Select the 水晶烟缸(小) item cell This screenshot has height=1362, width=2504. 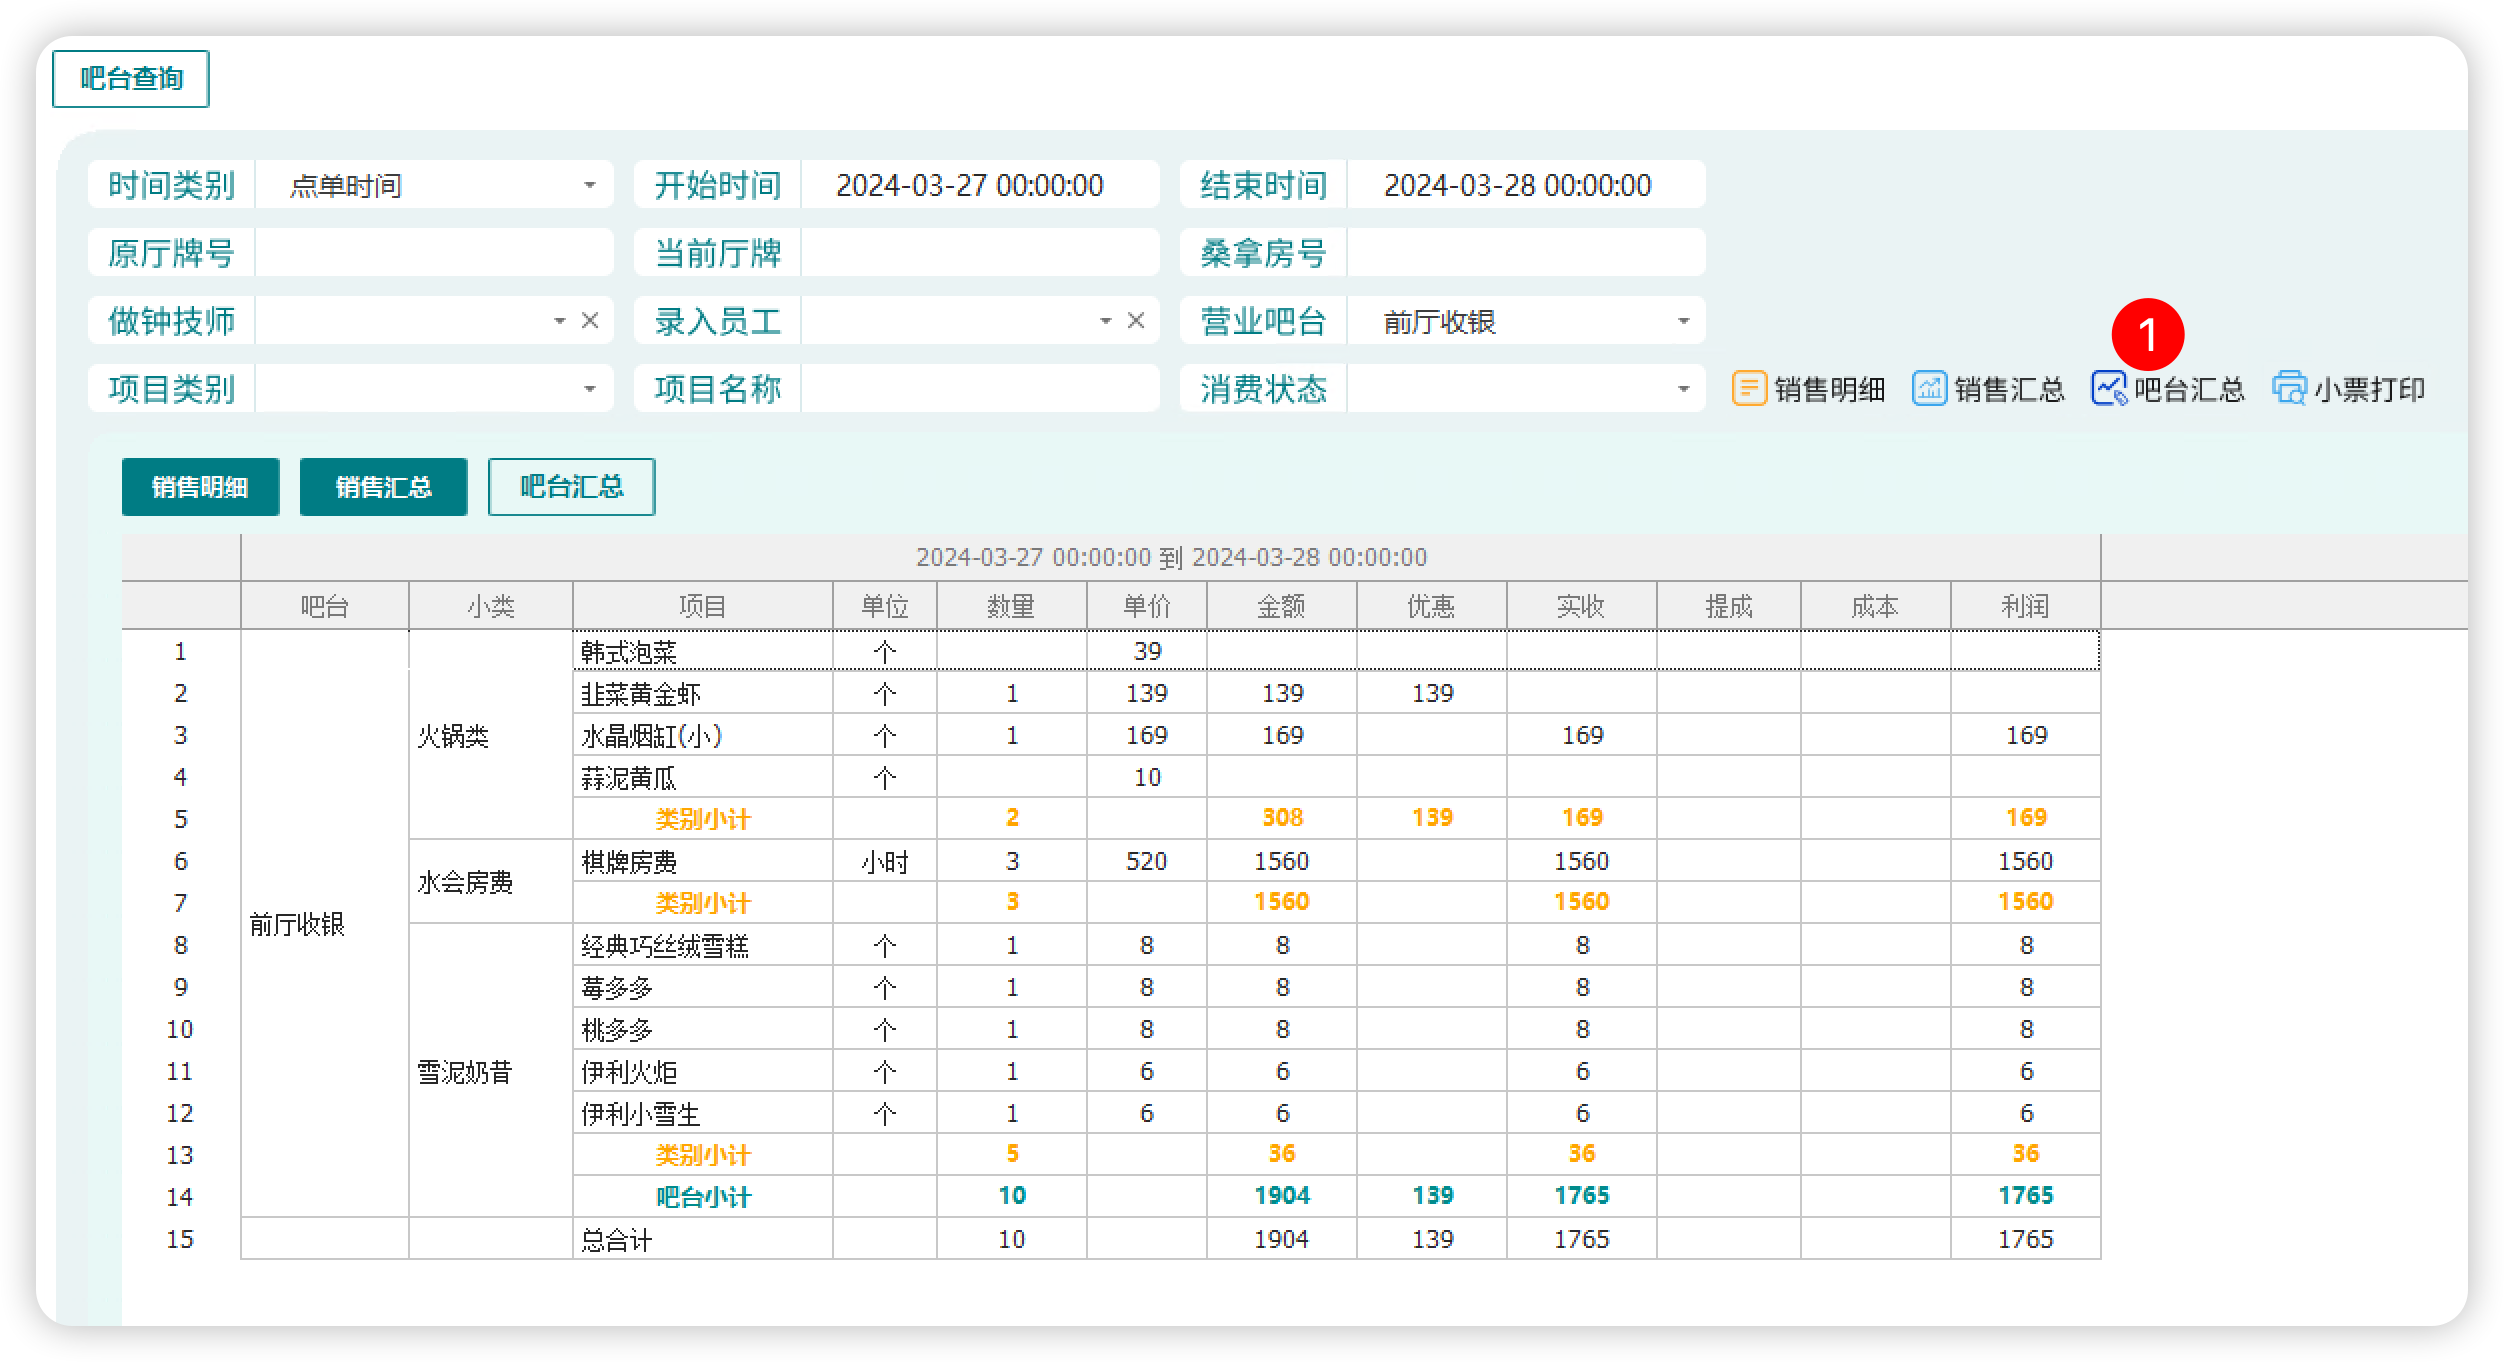(703, 735)
